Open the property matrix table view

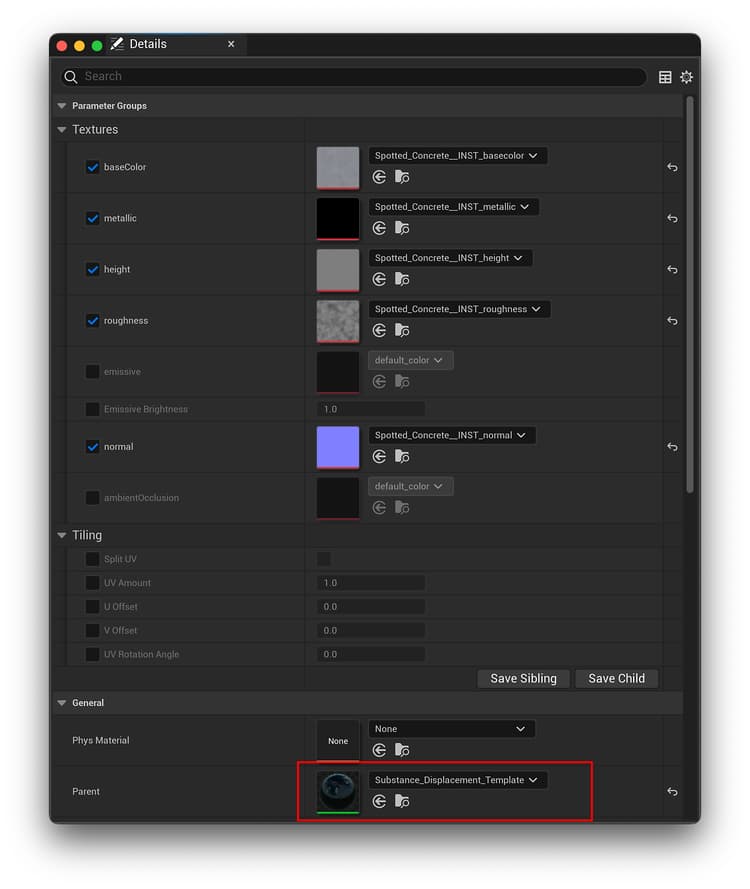click(x=665, y=77)
